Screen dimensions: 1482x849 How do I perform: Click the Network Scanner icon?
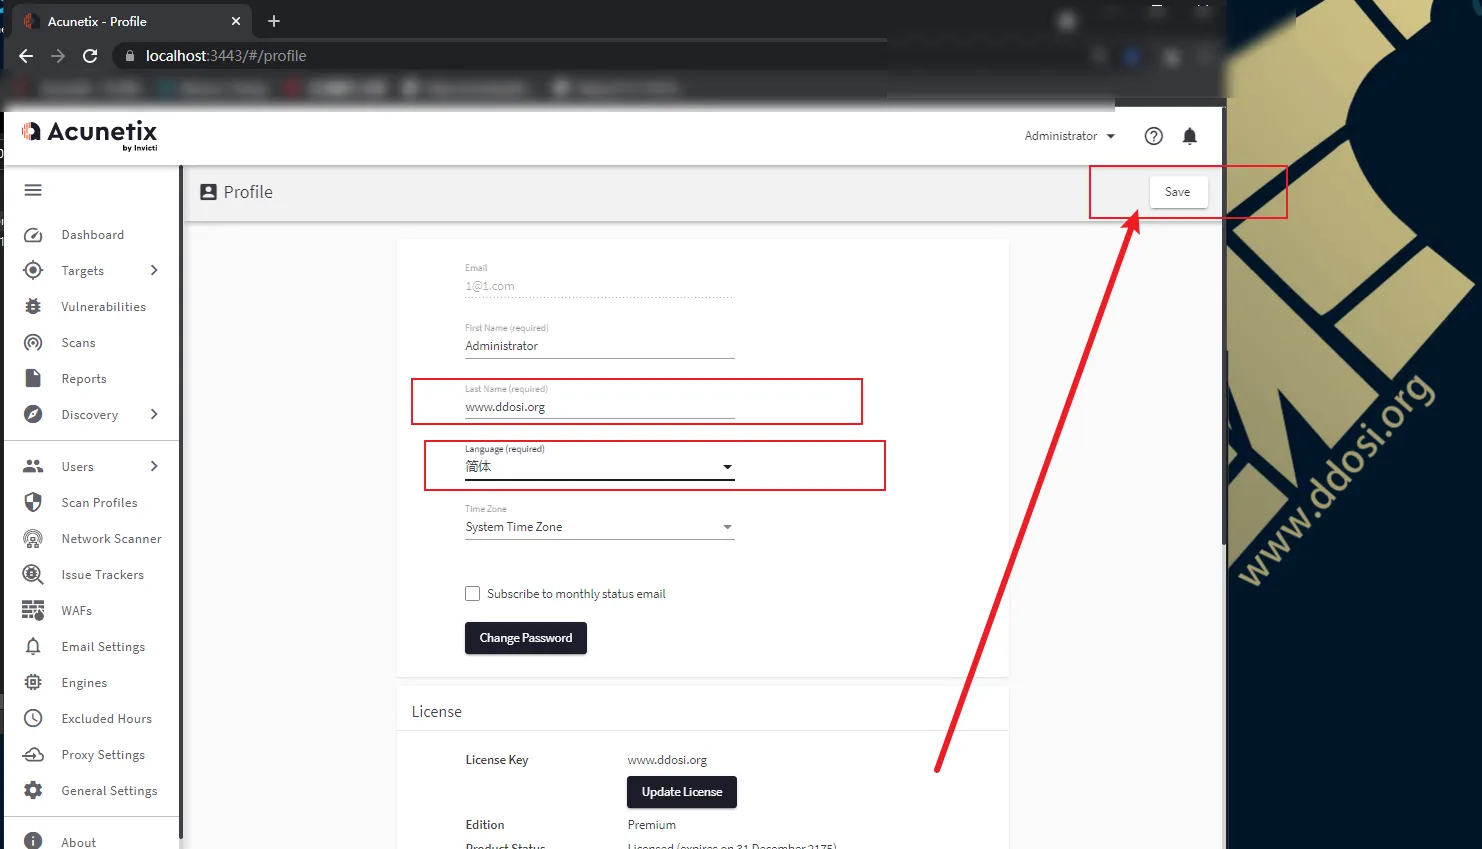pos(33,539)
